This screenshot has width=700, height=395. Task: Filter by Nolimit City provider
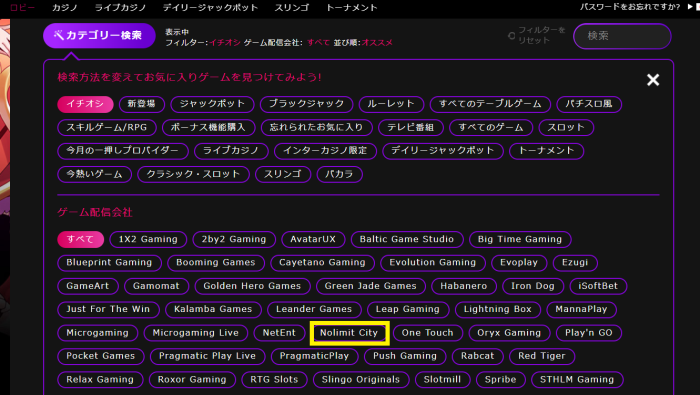[349, 333]
